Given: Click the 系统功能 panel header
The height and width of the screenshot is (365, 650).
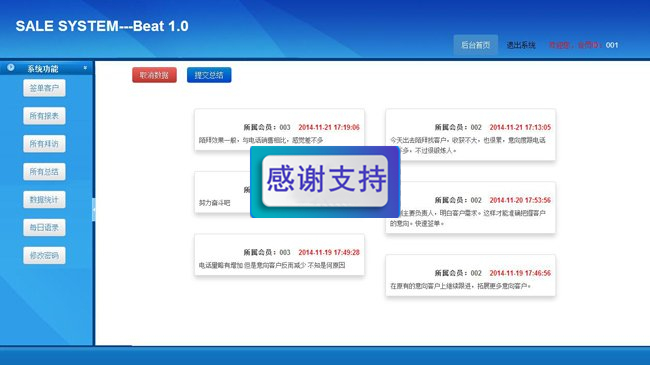Looking at the screenshot, I should [x=46, y=68].
